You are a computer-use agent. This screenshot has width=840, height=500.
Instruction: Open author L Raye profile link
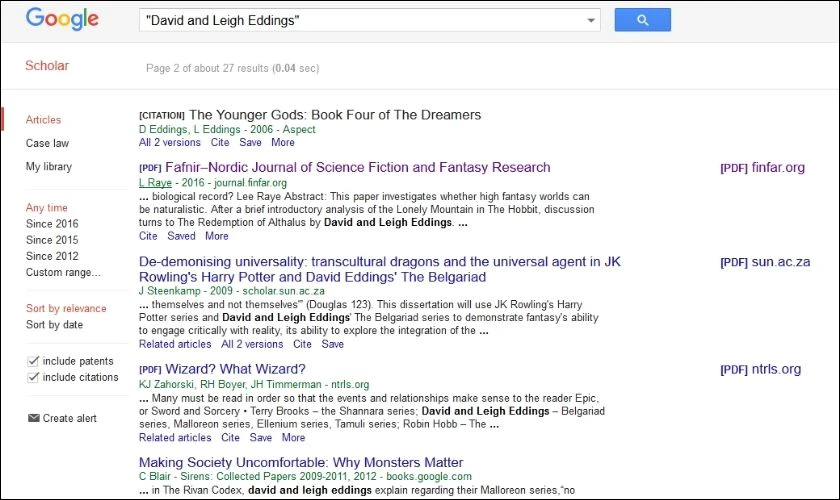(155, 183)
